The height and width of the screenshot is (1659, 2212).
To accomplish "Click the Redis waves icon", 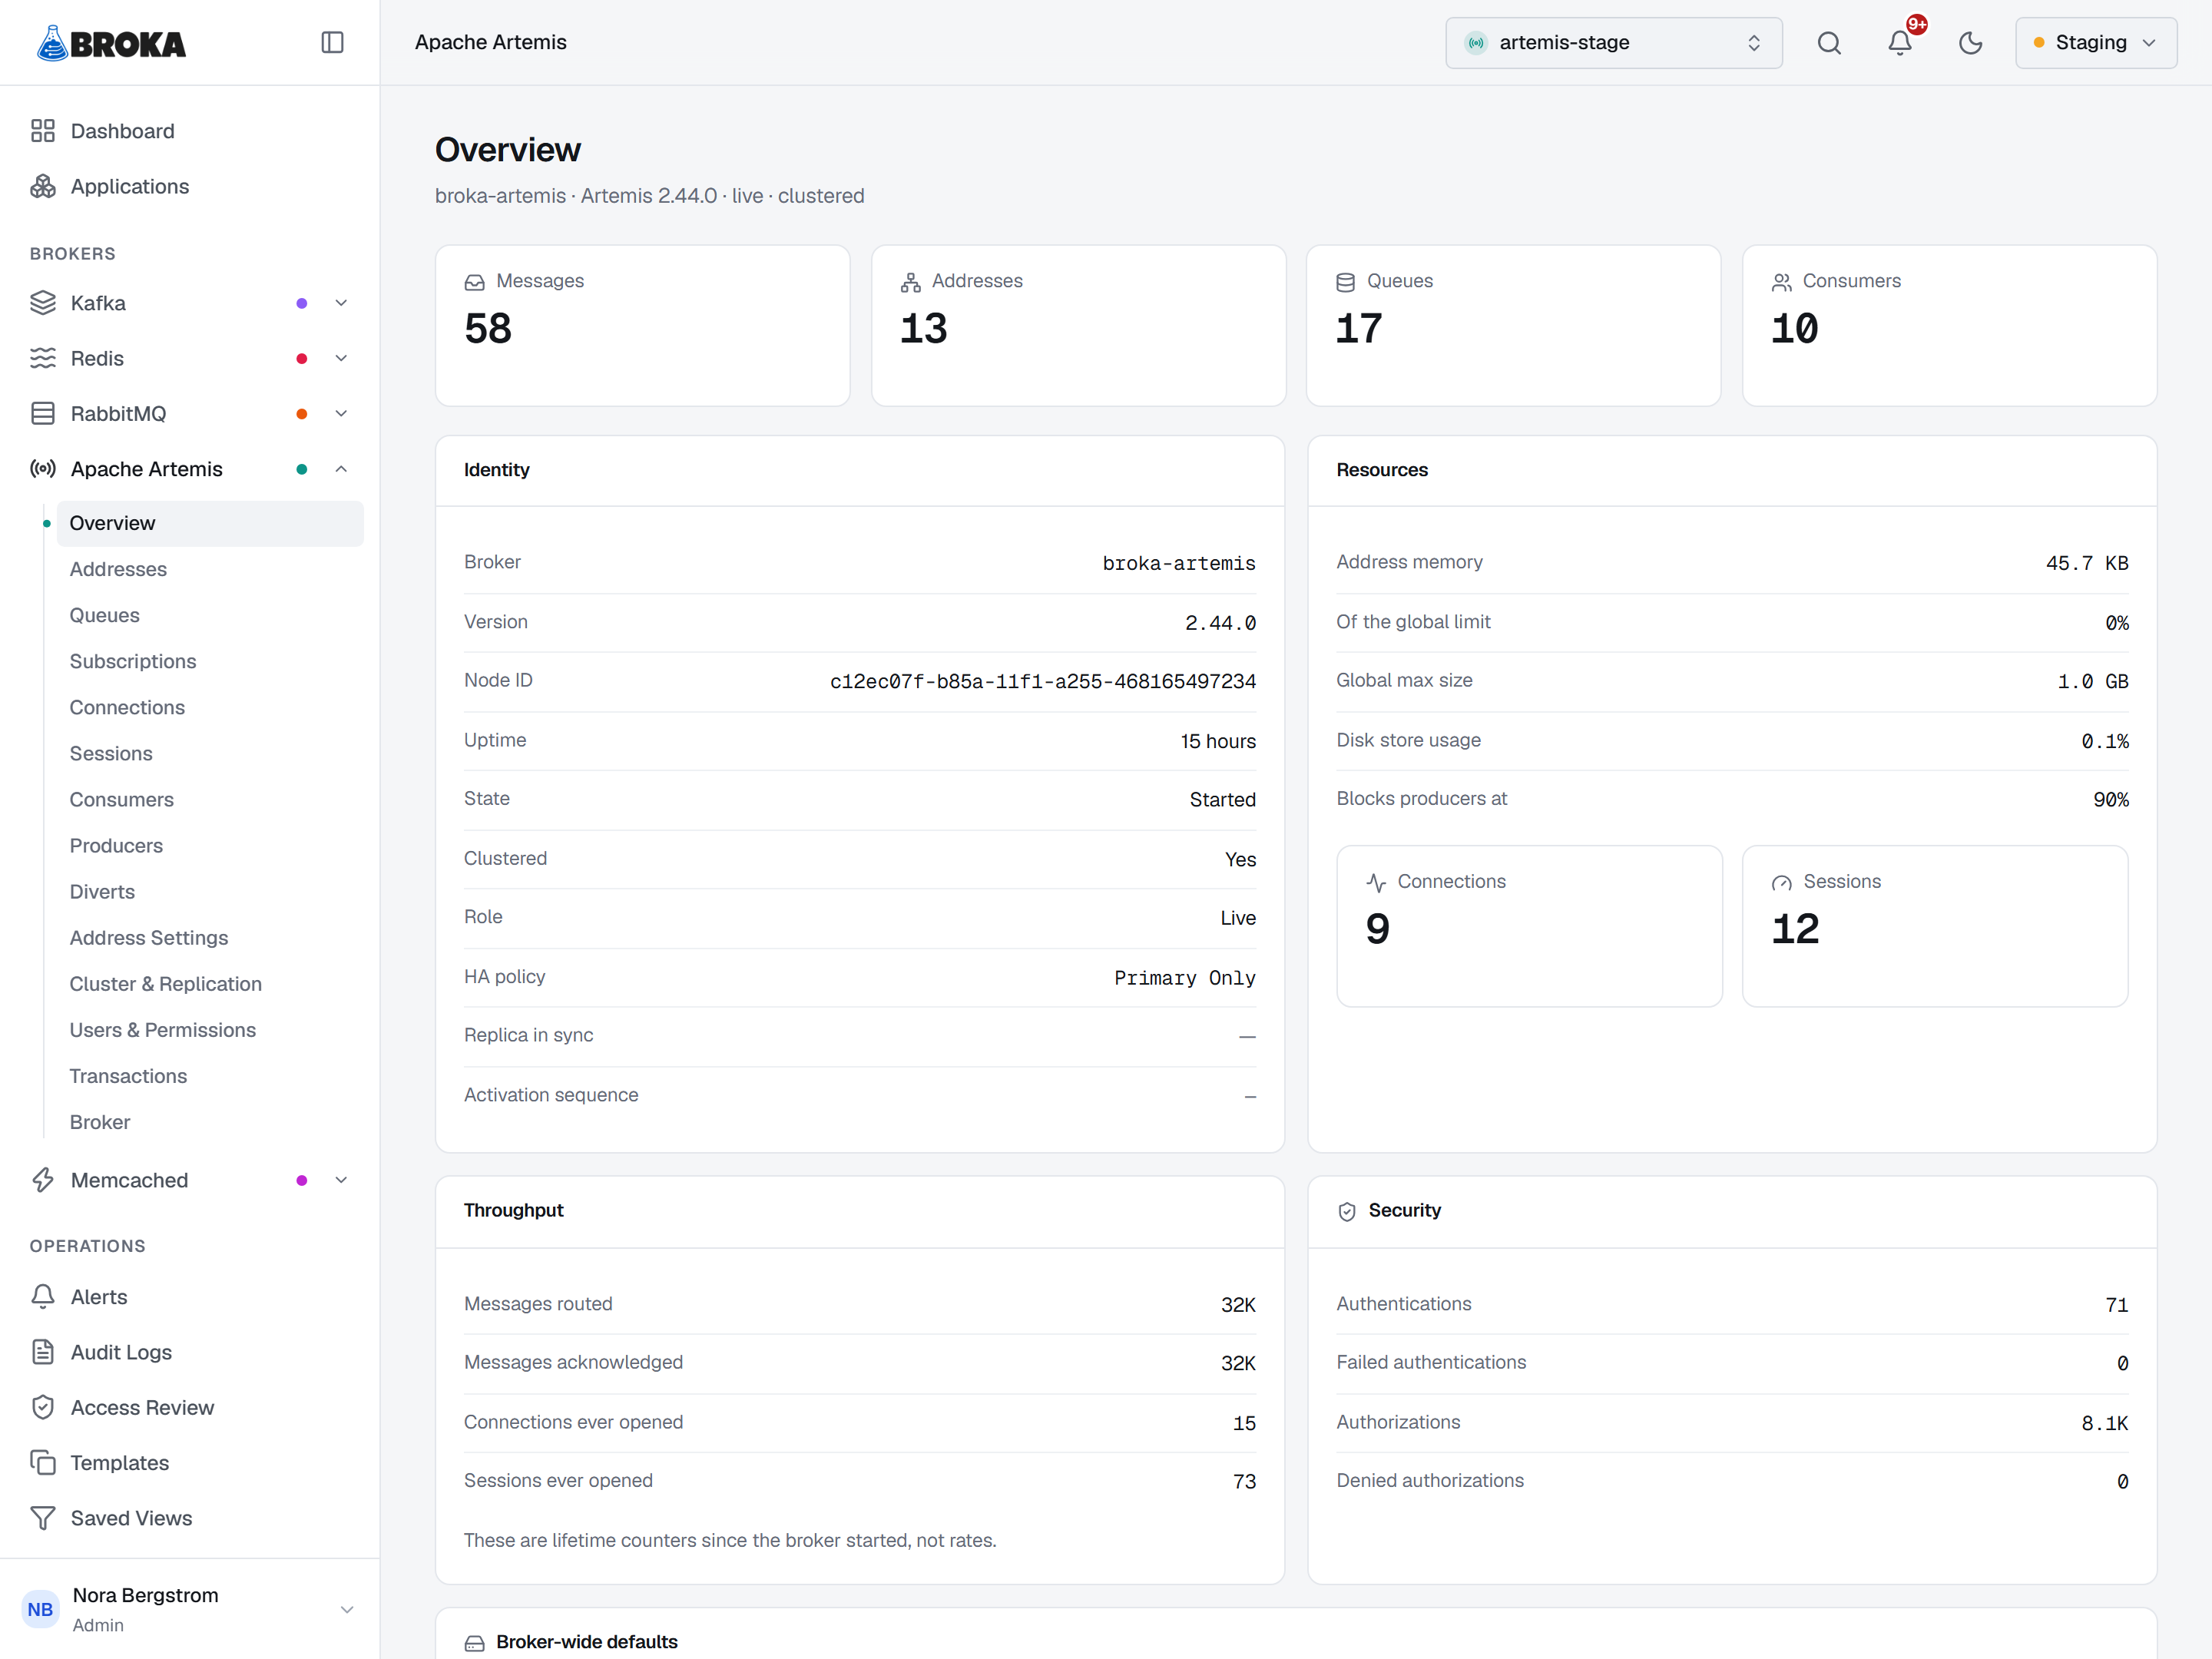I will click(43, 358).
